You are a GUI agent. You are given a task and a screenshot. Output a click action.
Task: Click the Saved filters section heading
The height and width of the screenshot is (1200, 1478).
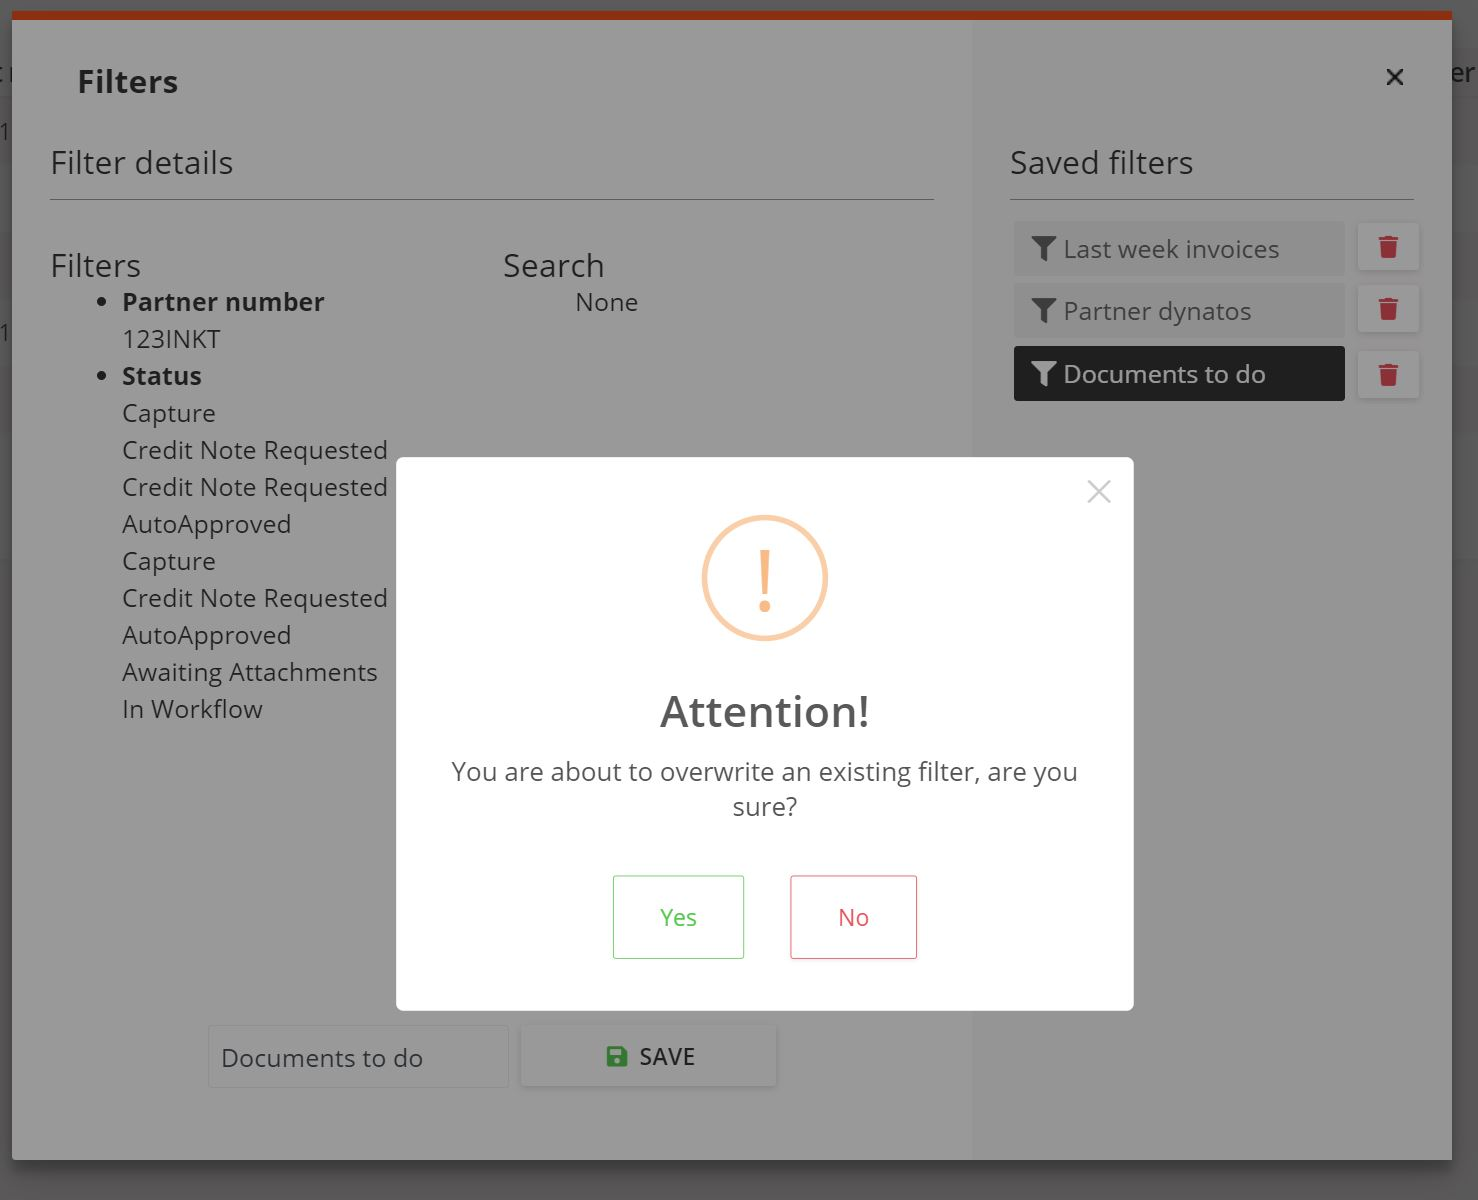1101,163
